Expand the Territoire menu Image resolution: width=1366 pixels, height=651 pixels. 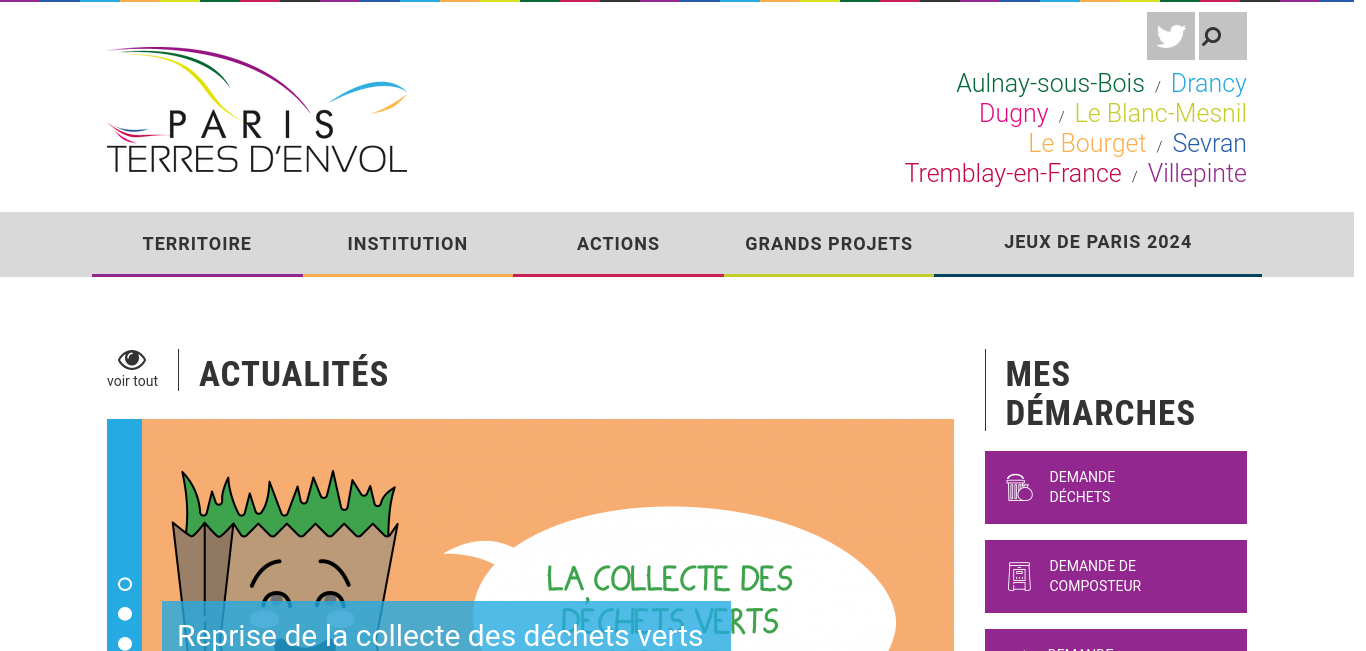[197, 244]
